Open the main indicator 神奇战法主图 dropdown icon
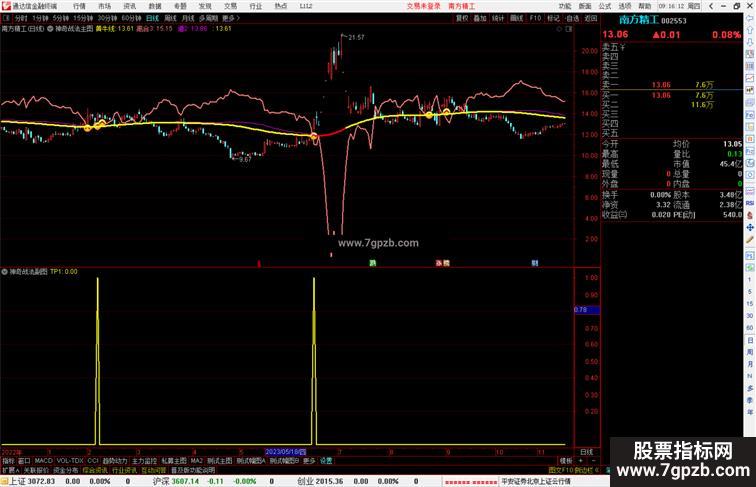The height and width of the screenshot is (487, 756). 50,29
